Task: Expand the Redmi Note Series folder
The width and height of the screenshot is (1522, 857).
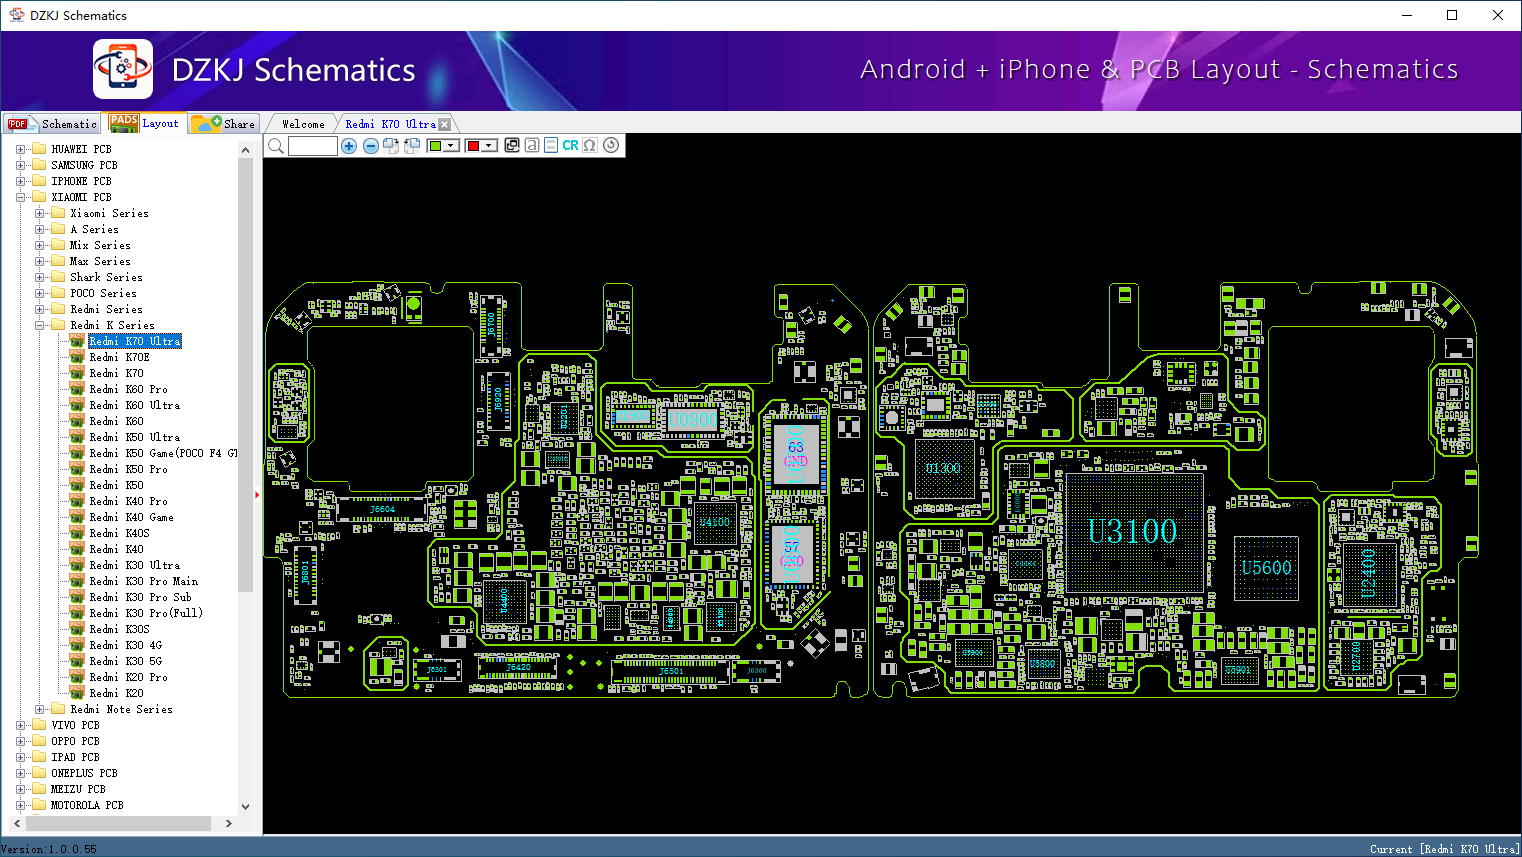Action: pyautogui.click(x=39, y=709)
